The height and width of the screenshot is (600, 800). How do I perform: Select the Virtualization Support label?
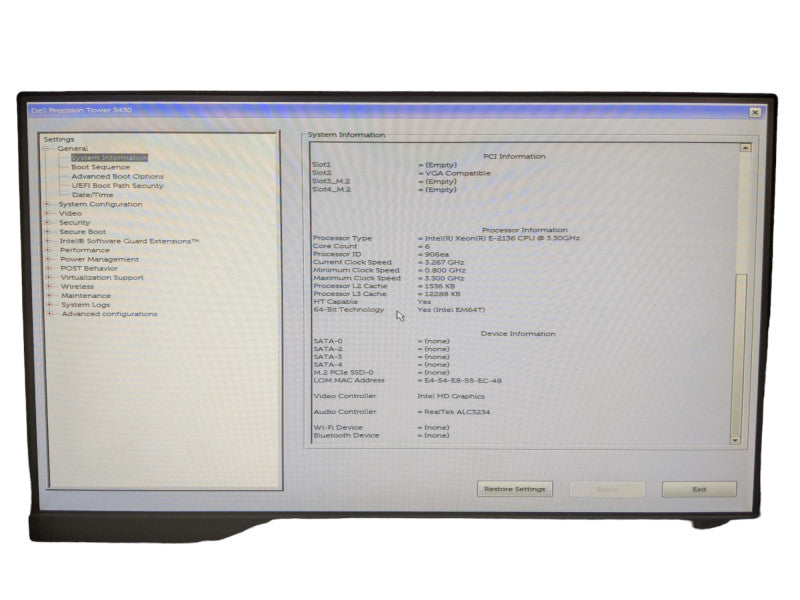click(102, 278)
